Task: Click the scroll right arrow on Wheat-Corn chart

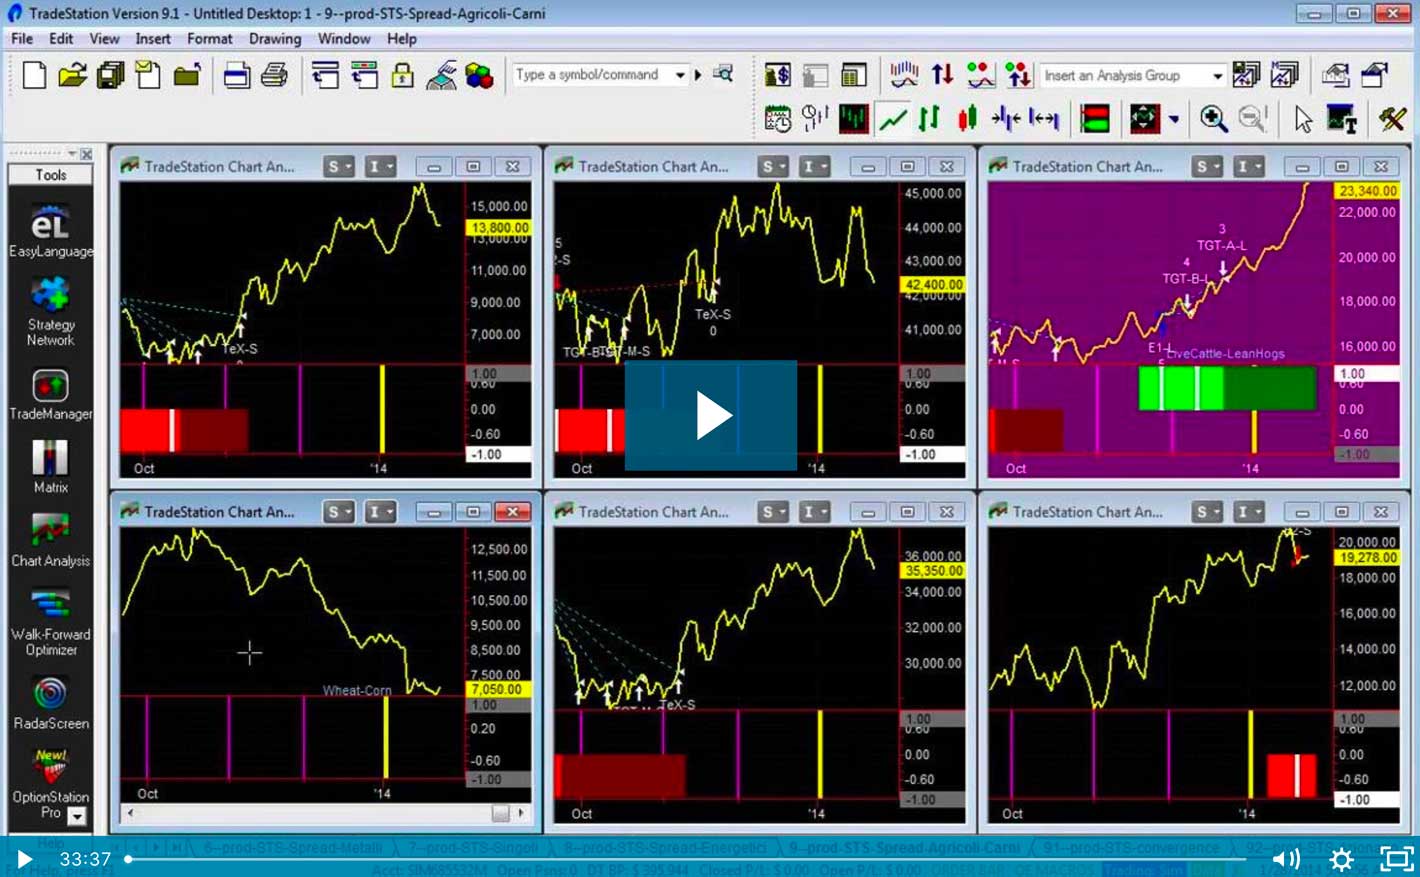Action: click(521, 814)
